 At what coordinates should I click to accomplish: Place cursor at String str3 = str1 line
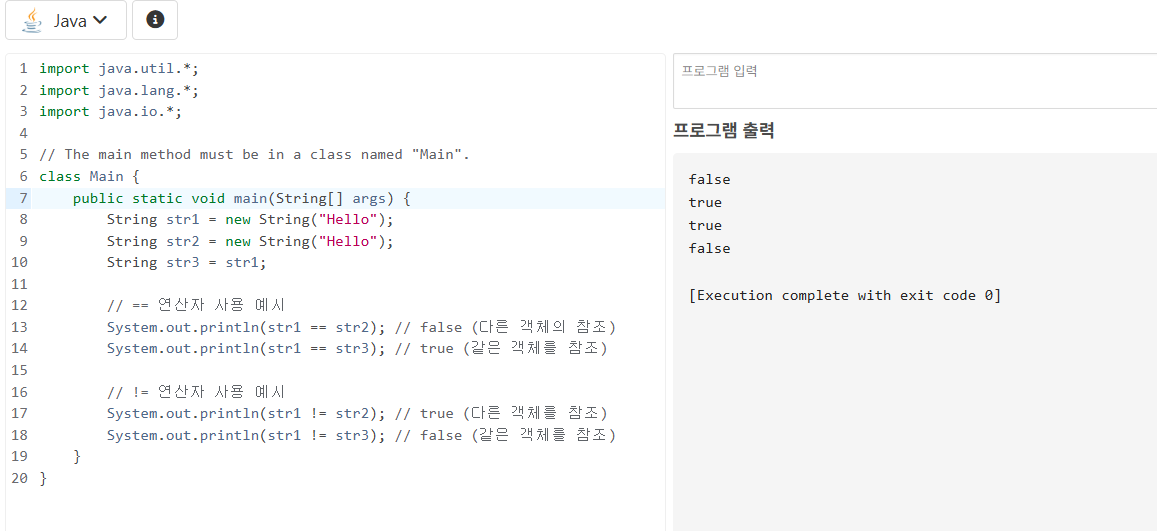(x=186, y=263)
